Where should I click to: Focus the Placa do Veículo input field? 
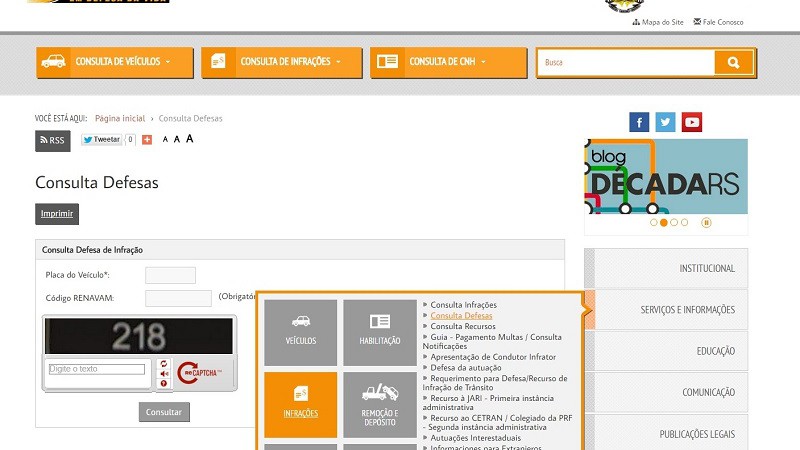pyautogui.click(x=170, y=275)
